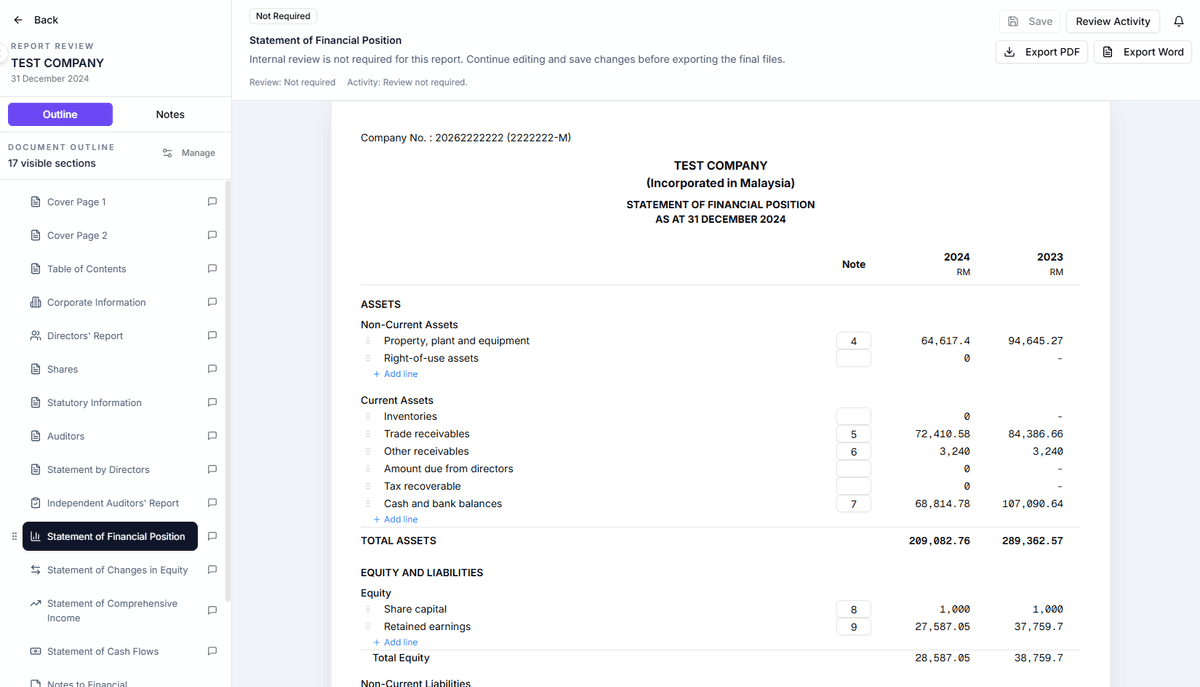Image resolution: width=1200 pixels, height=687 pixels.
Task: Open Independent Auditors' Report section
Action: 112,503
